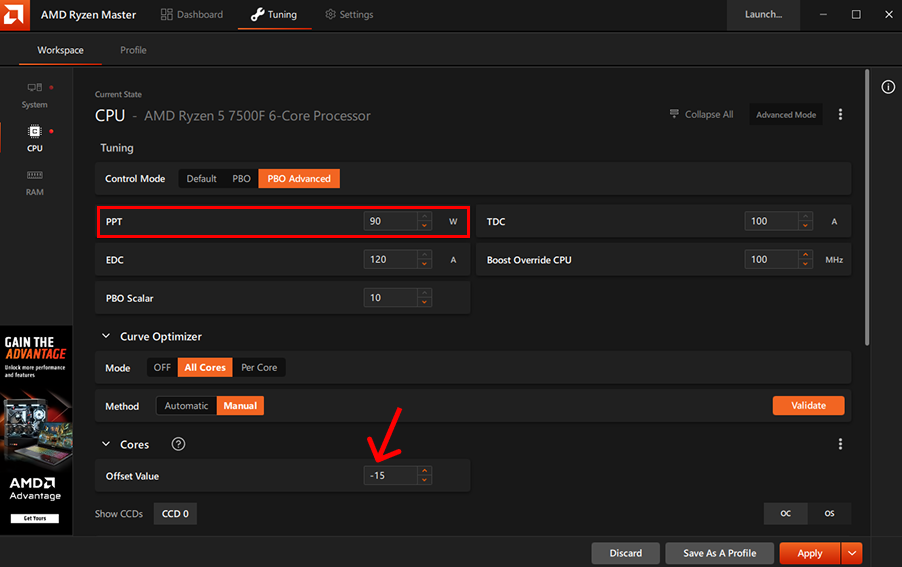Open the System sidebar section
Screen dimensions: 902x567
coord(35,95)
